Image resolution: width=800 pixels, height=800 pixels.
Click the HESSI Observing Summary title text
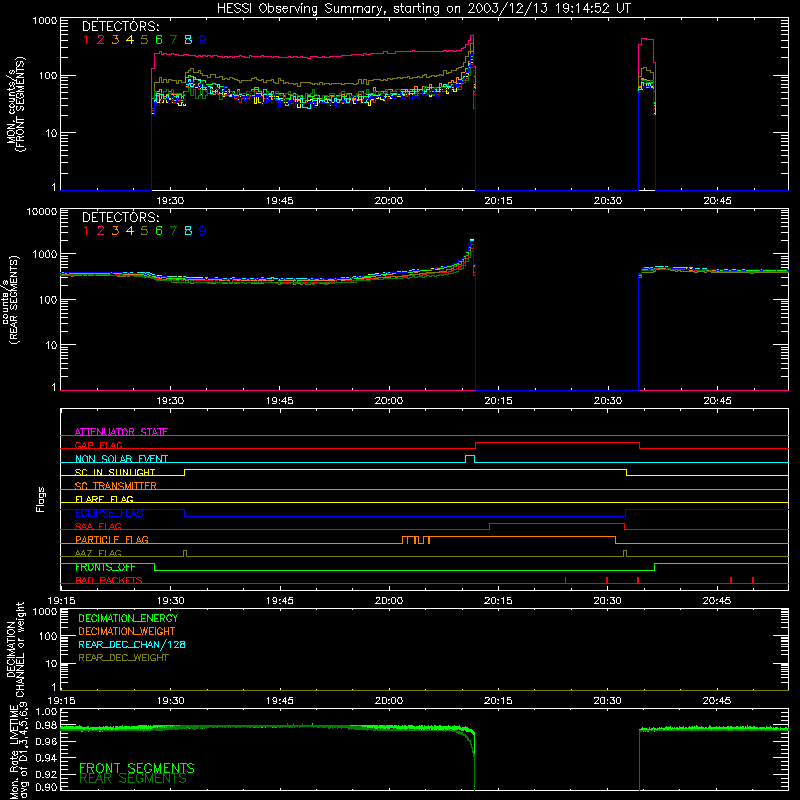coord(424,9)
